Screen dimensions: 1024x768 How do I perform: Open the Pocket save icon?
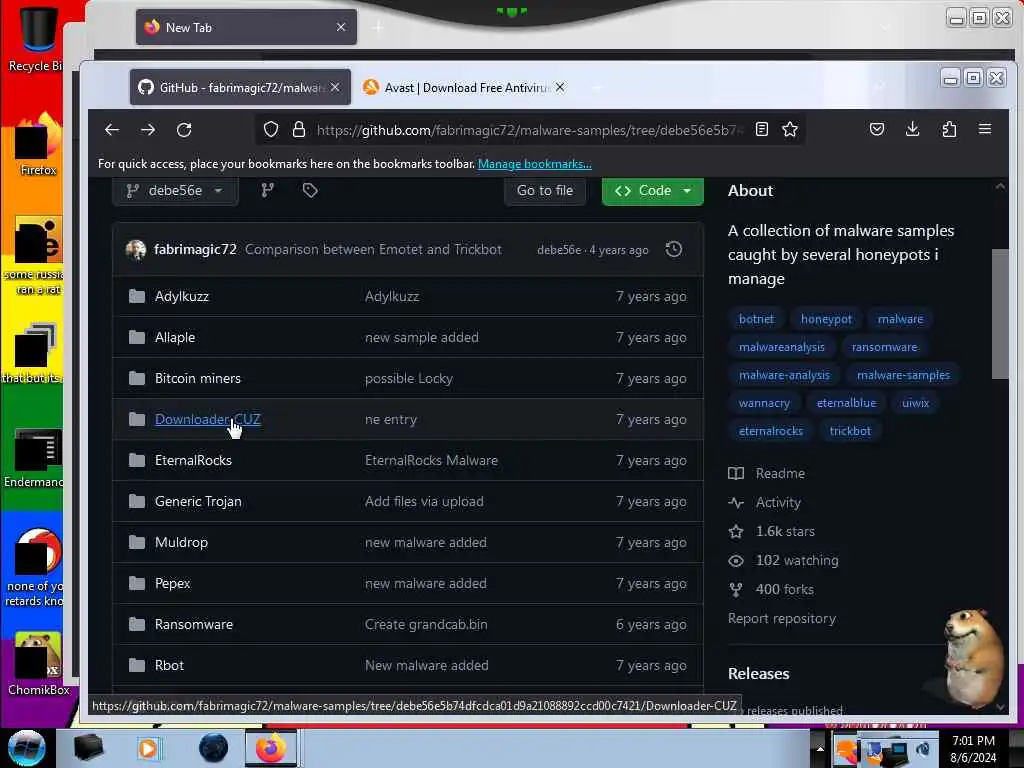(877, 129)
